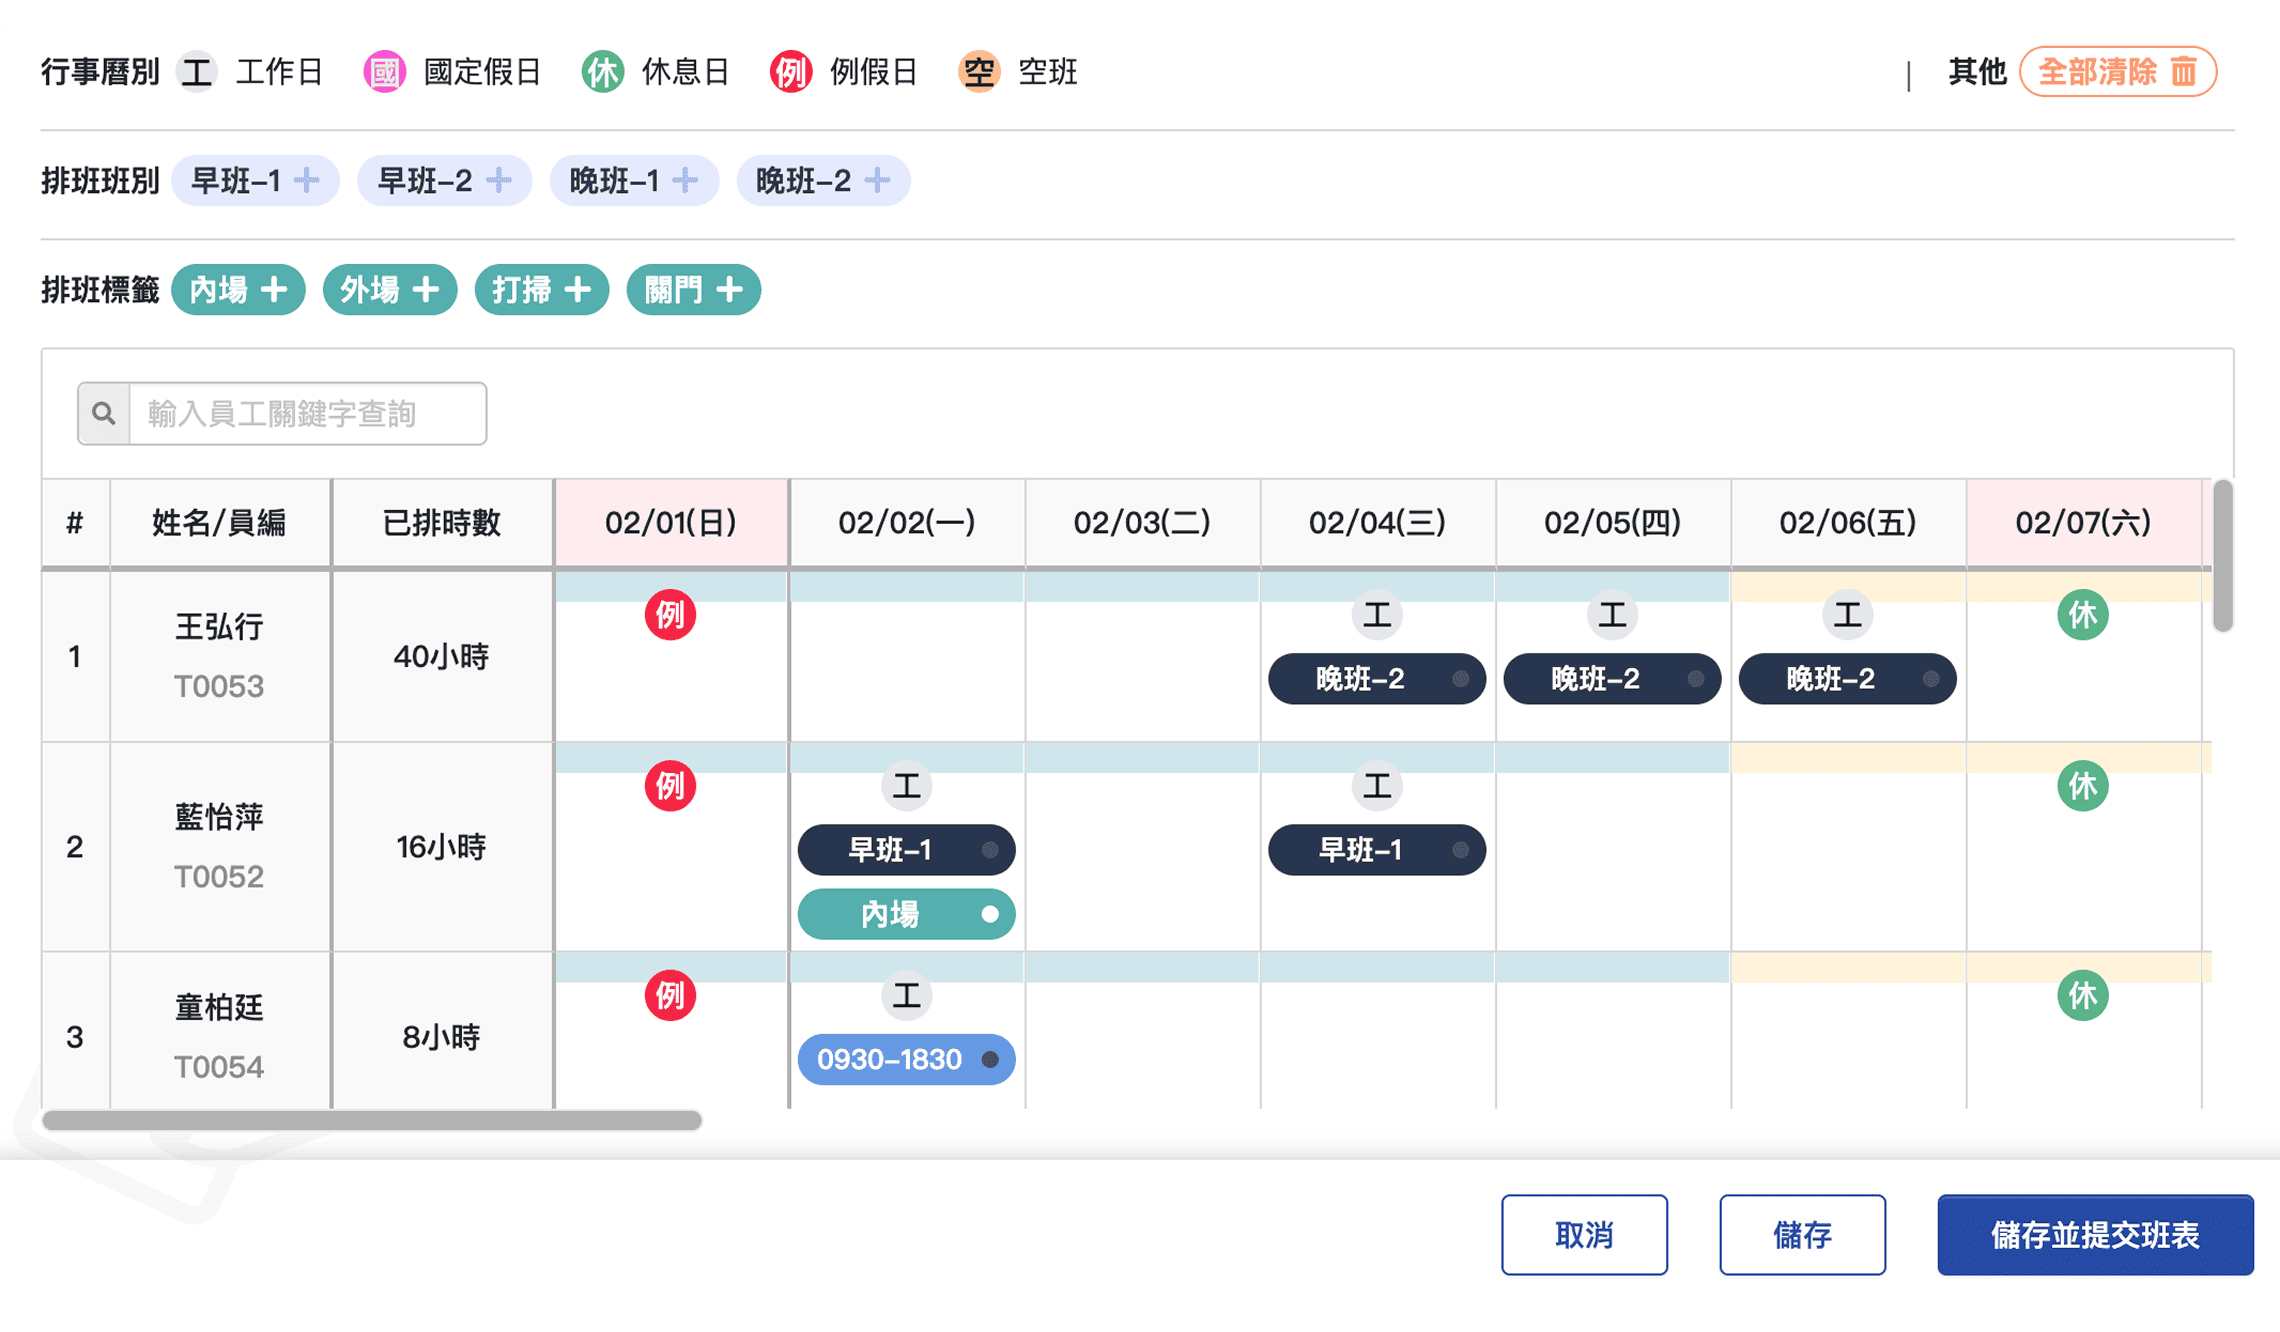Click the trash icon in 全部清除

click(x=2184, y=72)
